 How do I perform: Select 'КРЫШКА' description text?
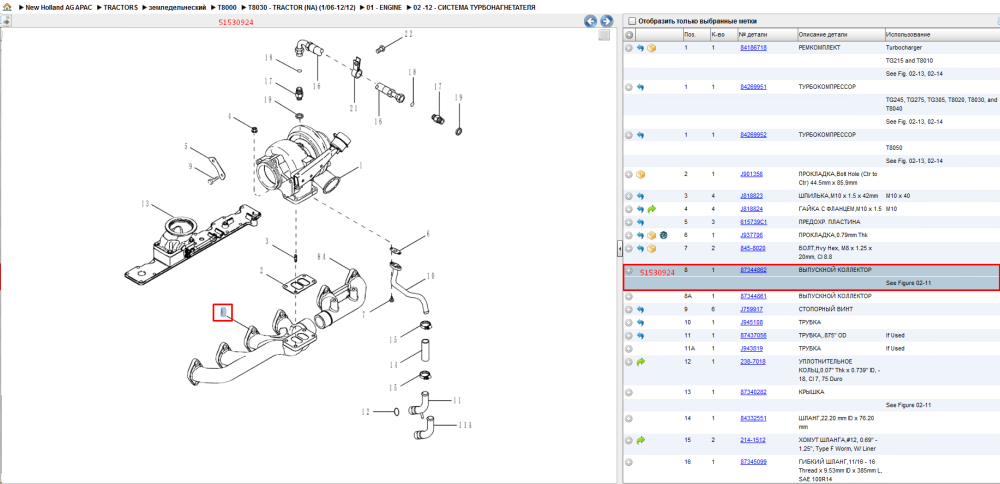(811, 392)
